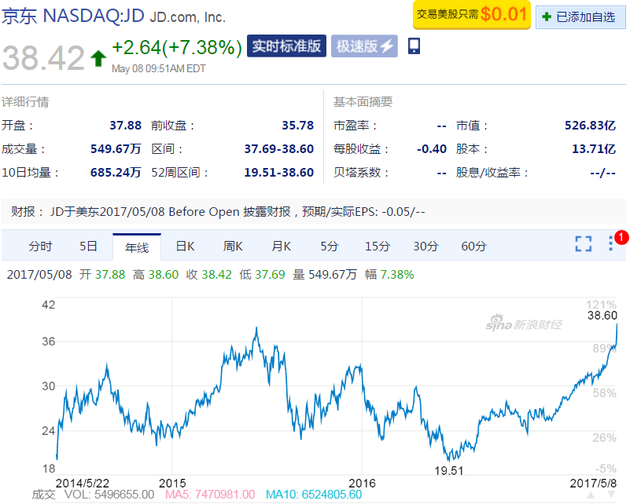Click the 股本 value 13.71亿
630x504 pixels.
click(x=594, y=149)
